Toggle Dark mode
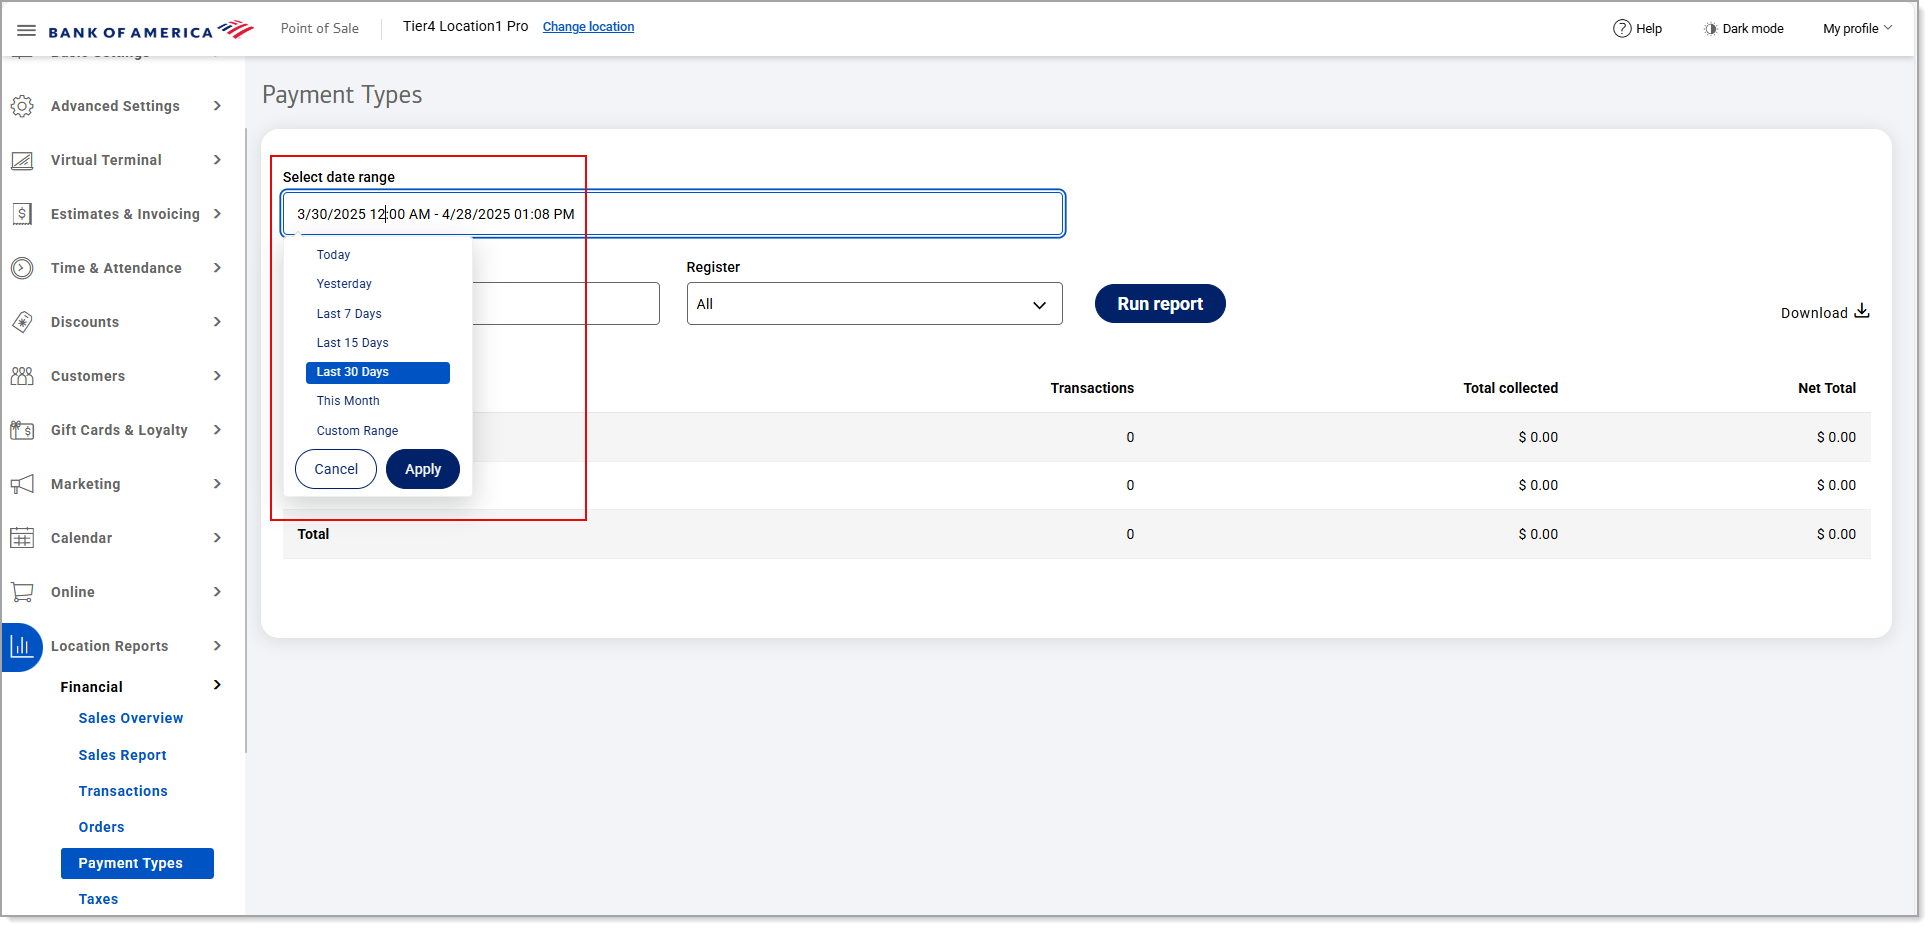1931x929 pixels. [x=1743, y=28]
